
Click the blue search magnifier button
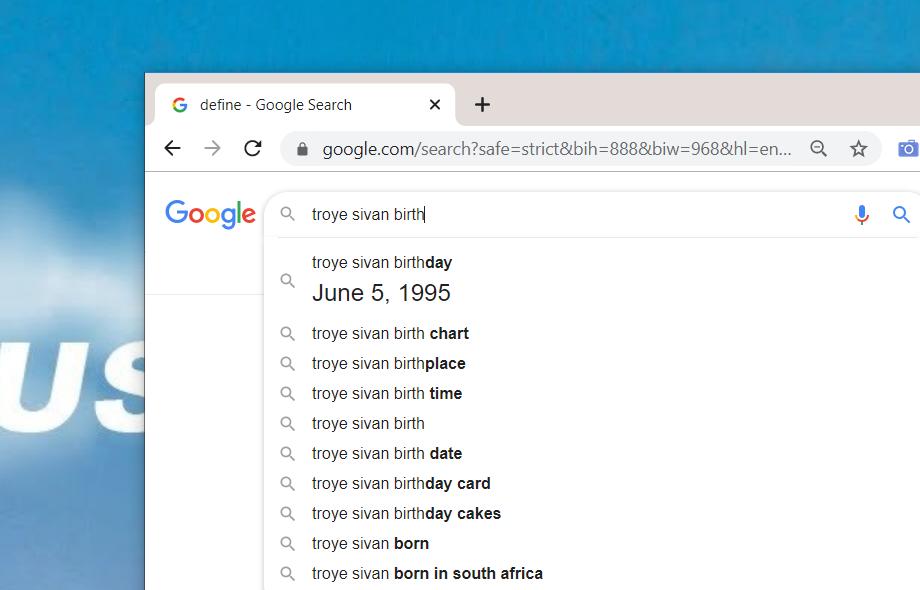pyautogui.click(x=901, y=215)
